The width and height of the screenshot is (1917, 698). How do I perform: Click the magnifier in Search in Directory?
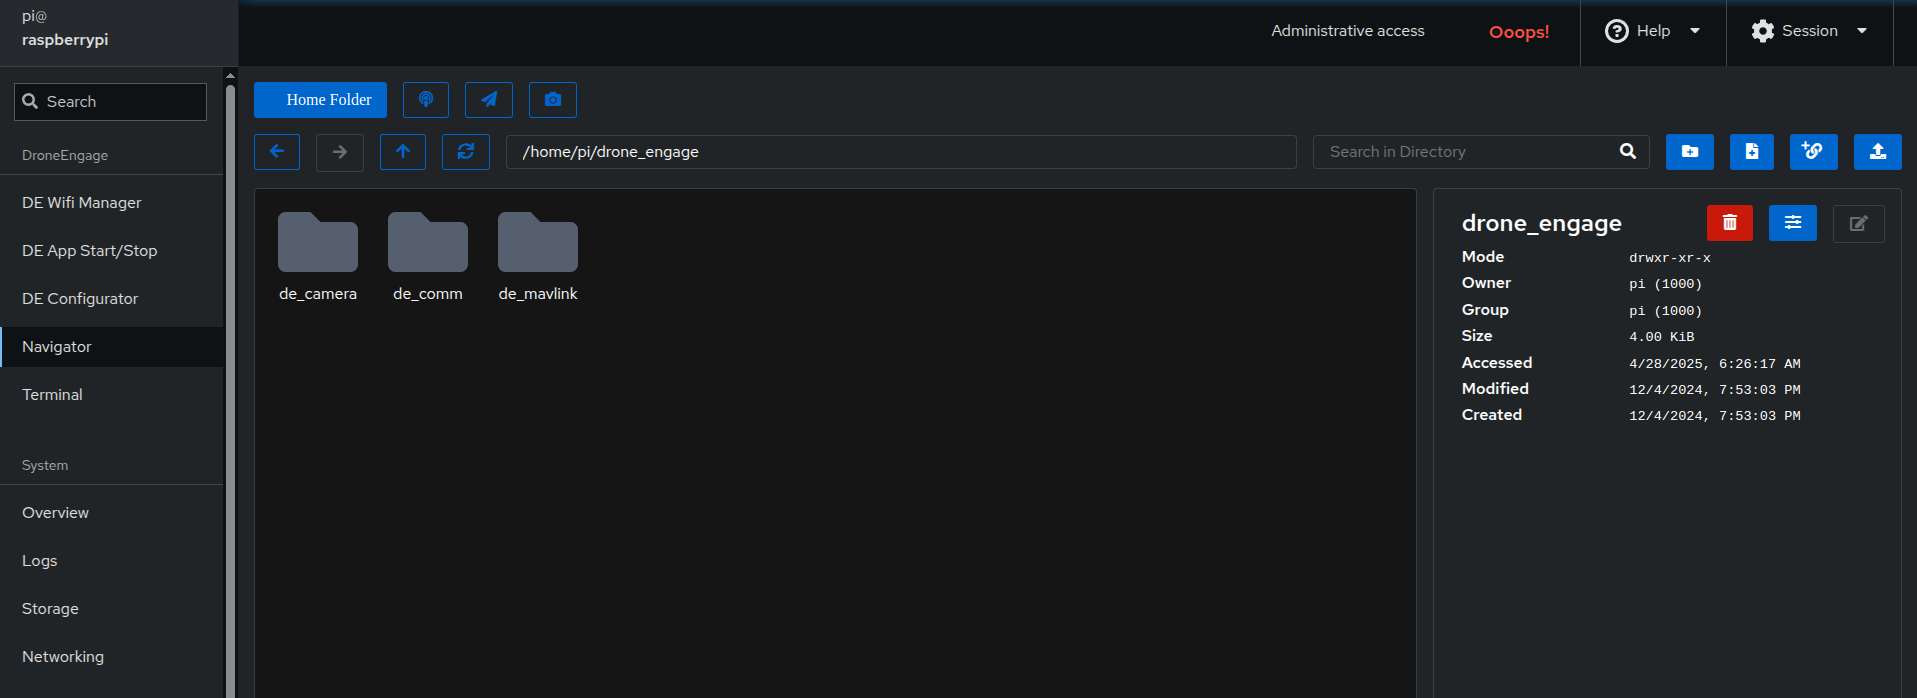pos(1628,152)
